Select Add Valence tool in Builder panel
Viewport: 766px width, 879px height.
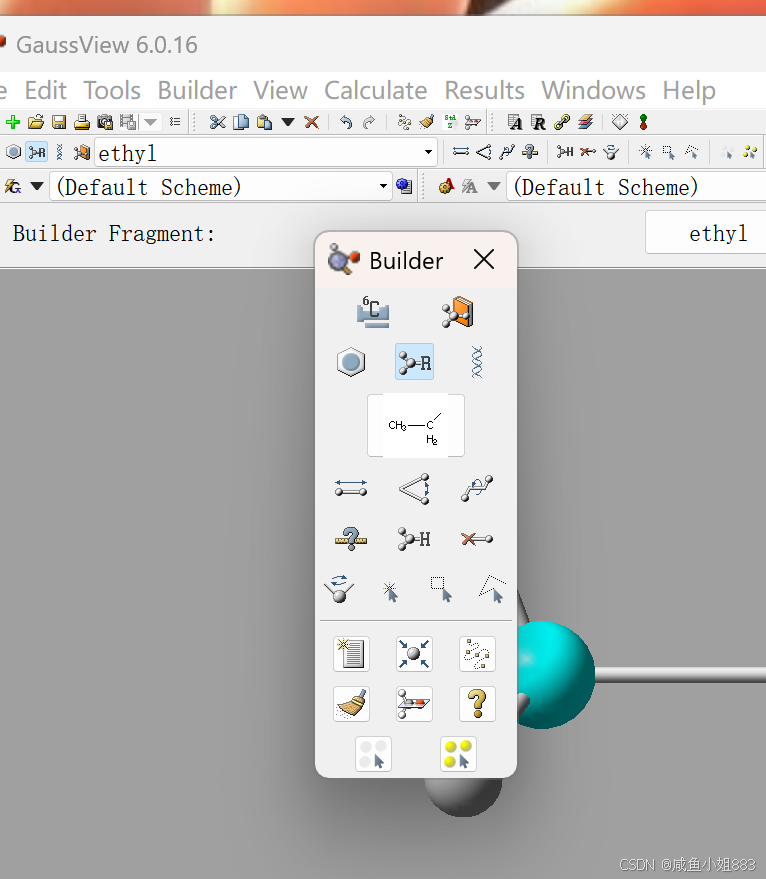(414, 539)
